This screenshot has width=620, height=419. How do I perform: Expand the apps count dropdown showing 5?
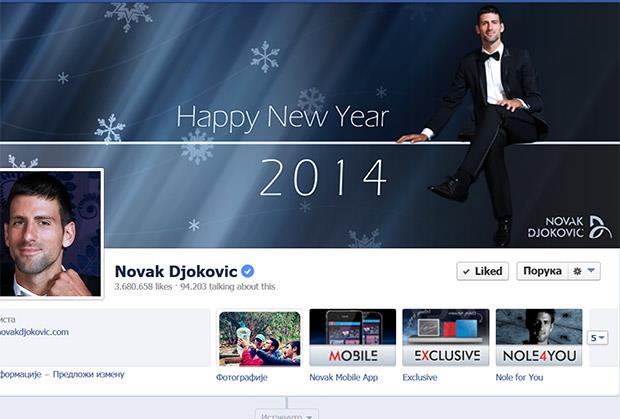tap(597, 338)
